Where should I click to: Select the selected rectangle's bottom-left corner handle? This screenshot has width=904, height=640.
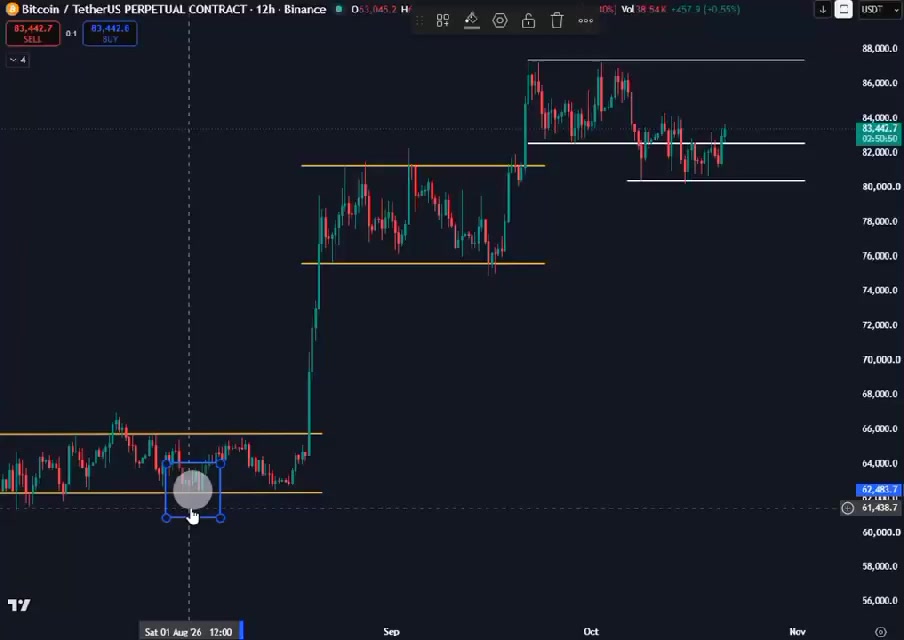[x=167, y=518]
